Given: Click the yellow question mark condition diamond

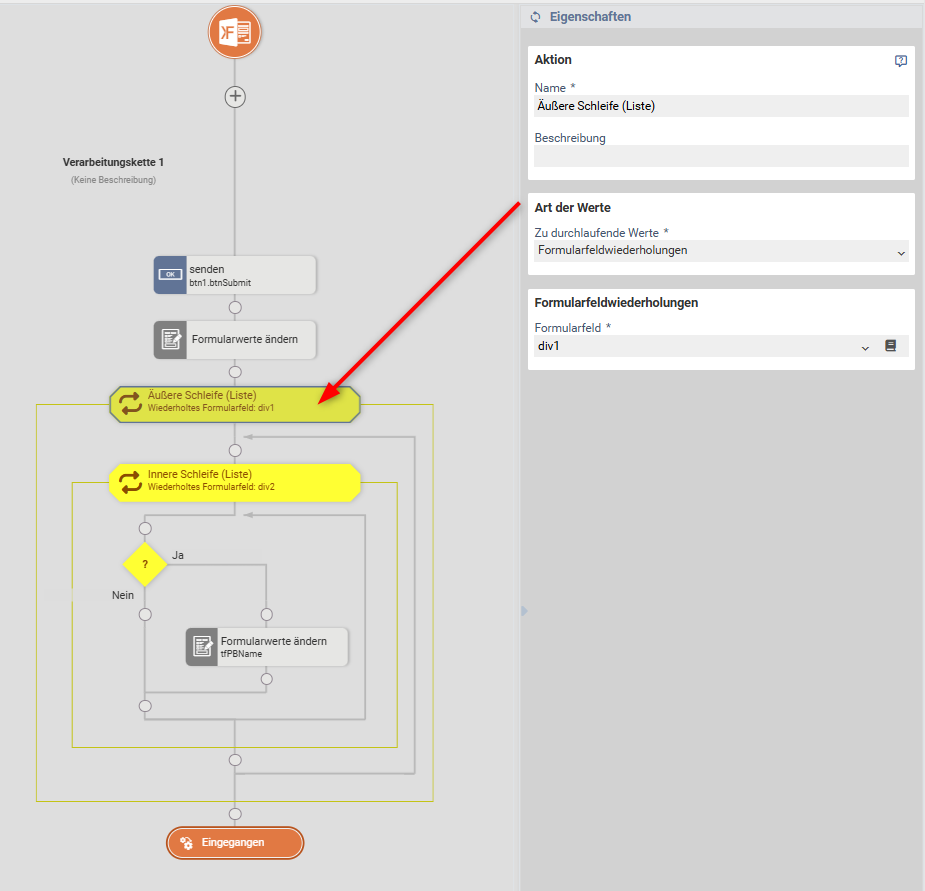Looking at the screenshot, I should pyautogui.click(x=145, y=565).
